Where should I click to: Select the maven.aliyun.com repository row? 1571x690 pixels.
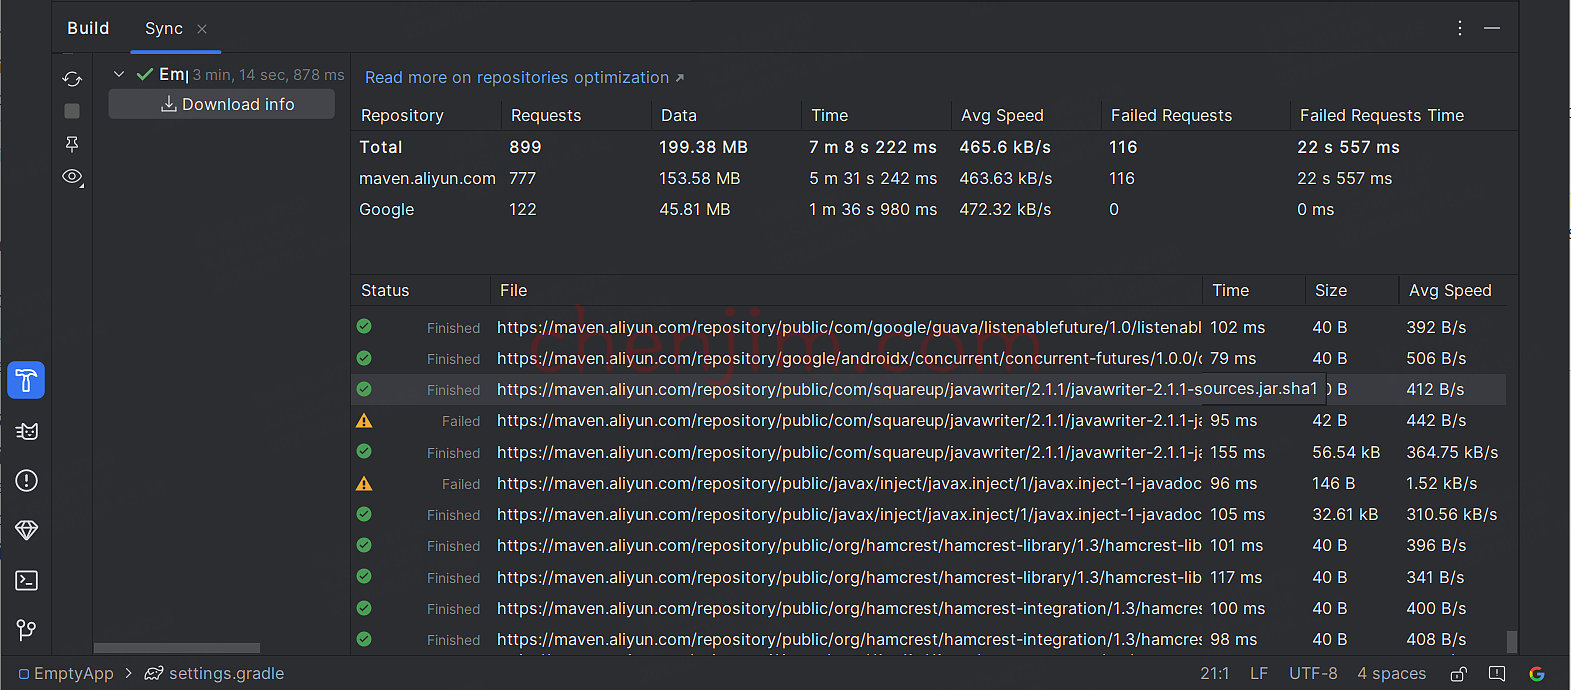coord(934,178)
